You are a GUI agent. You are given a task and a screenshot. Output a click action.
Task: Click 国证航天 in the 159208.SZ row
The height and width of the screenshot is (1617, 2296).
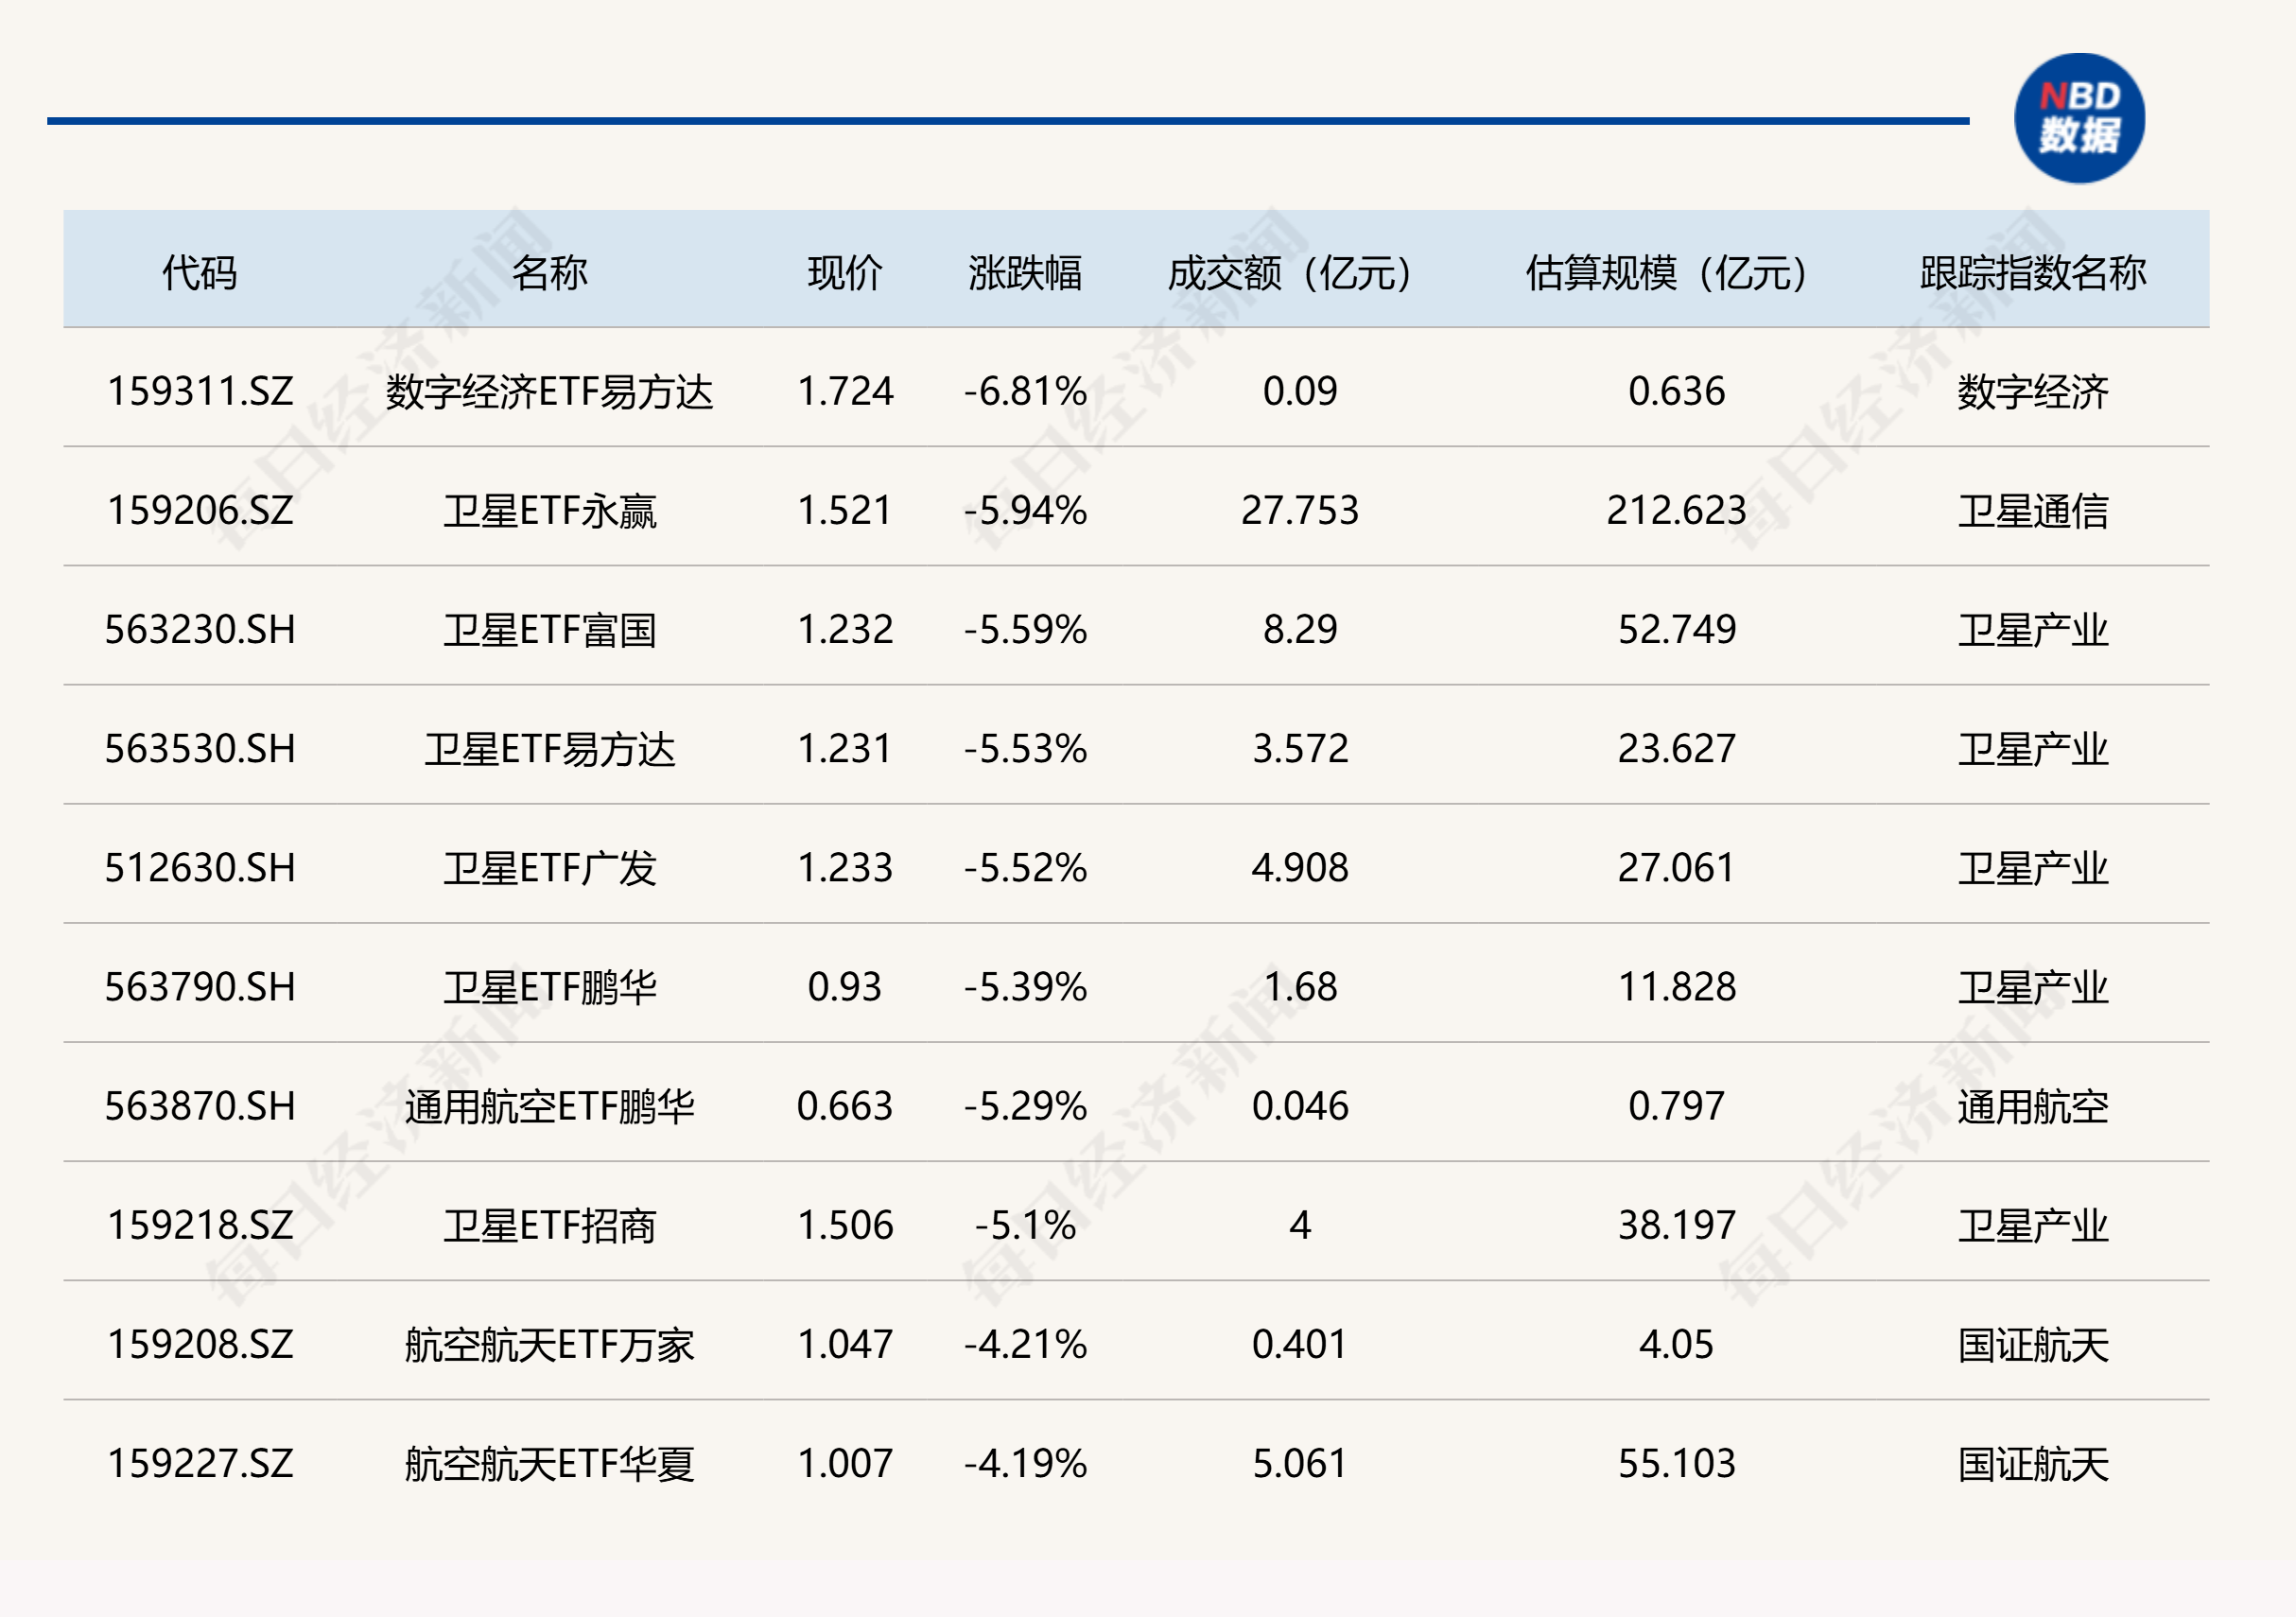[x=2033, y=1343]
